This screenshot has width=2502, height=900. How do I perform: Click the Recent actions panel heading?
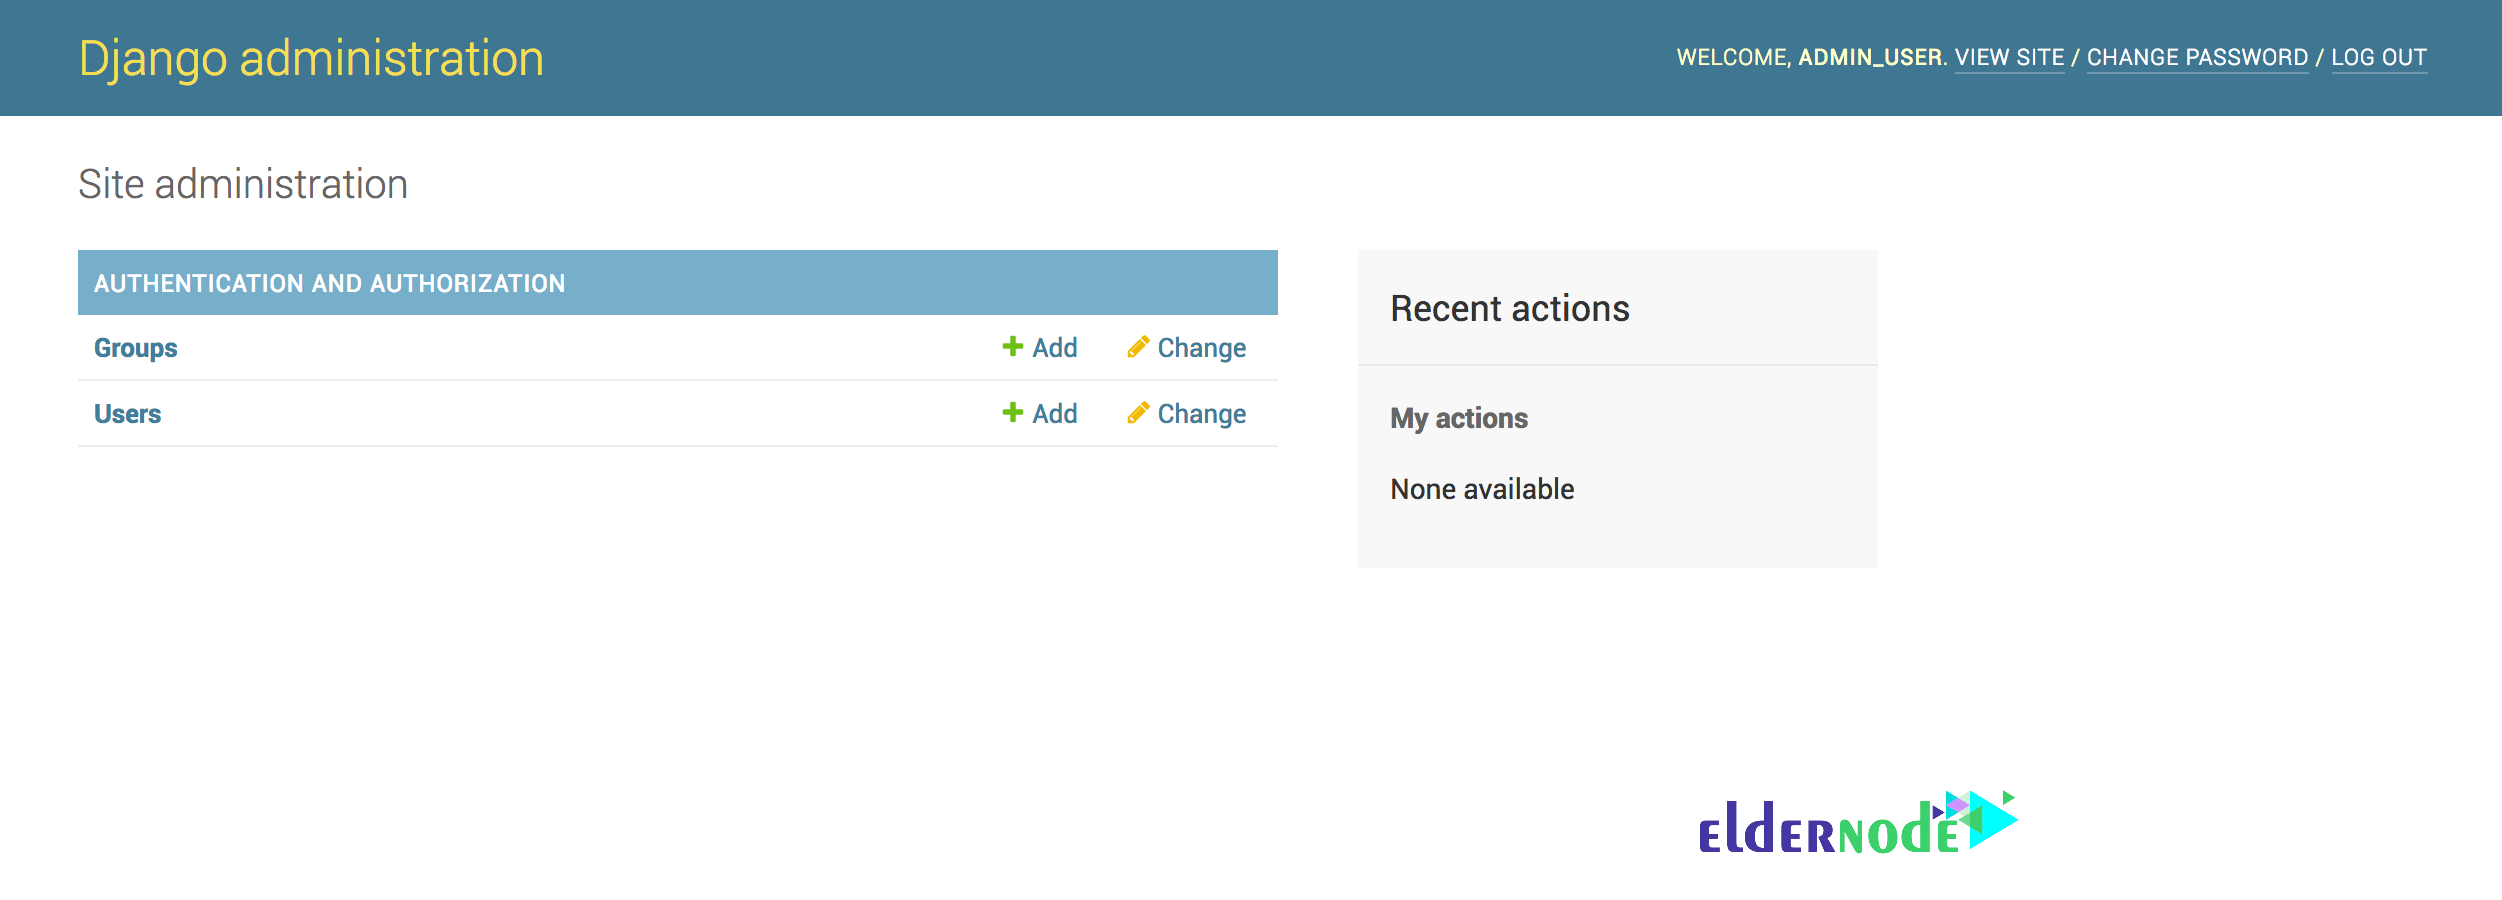click(1509, 309)
